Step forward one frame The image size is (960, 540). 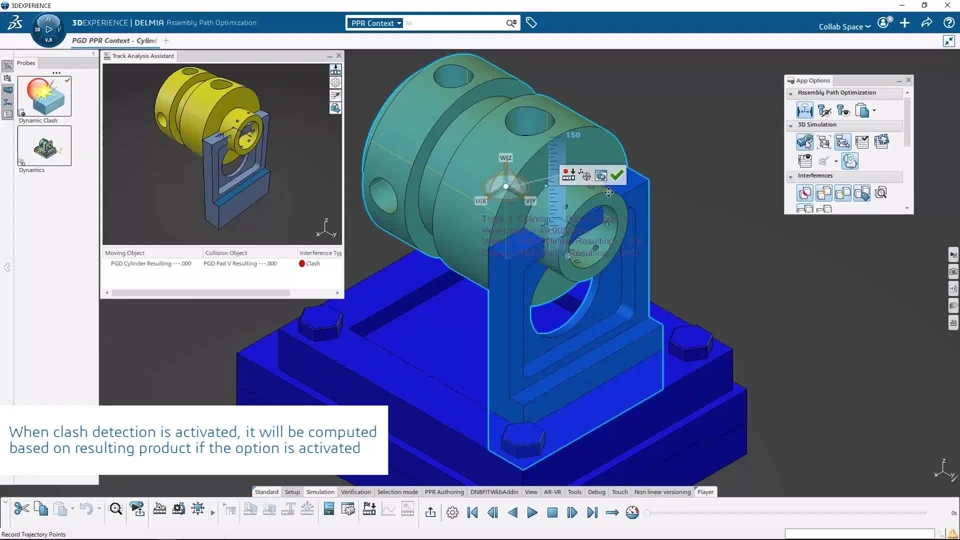(572, 512)
